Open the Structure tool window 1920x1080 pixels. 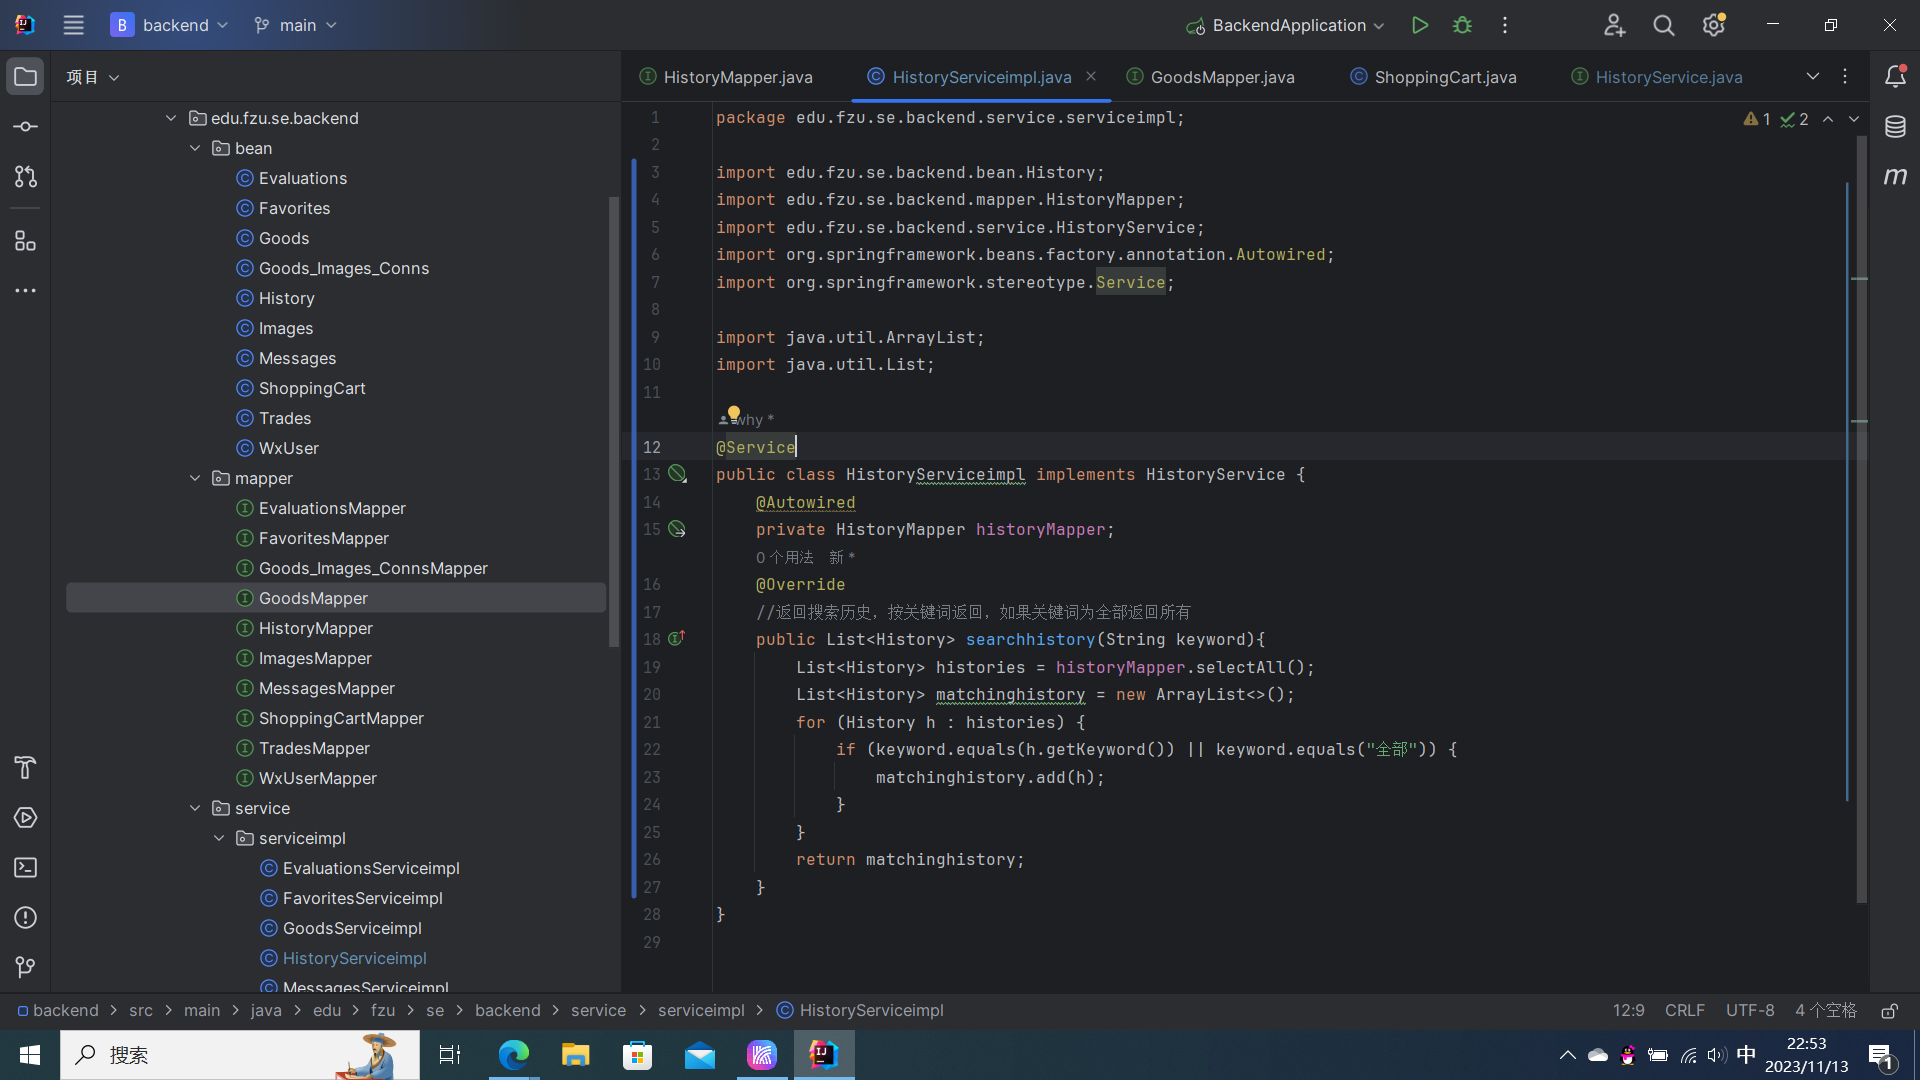(25, 241)
